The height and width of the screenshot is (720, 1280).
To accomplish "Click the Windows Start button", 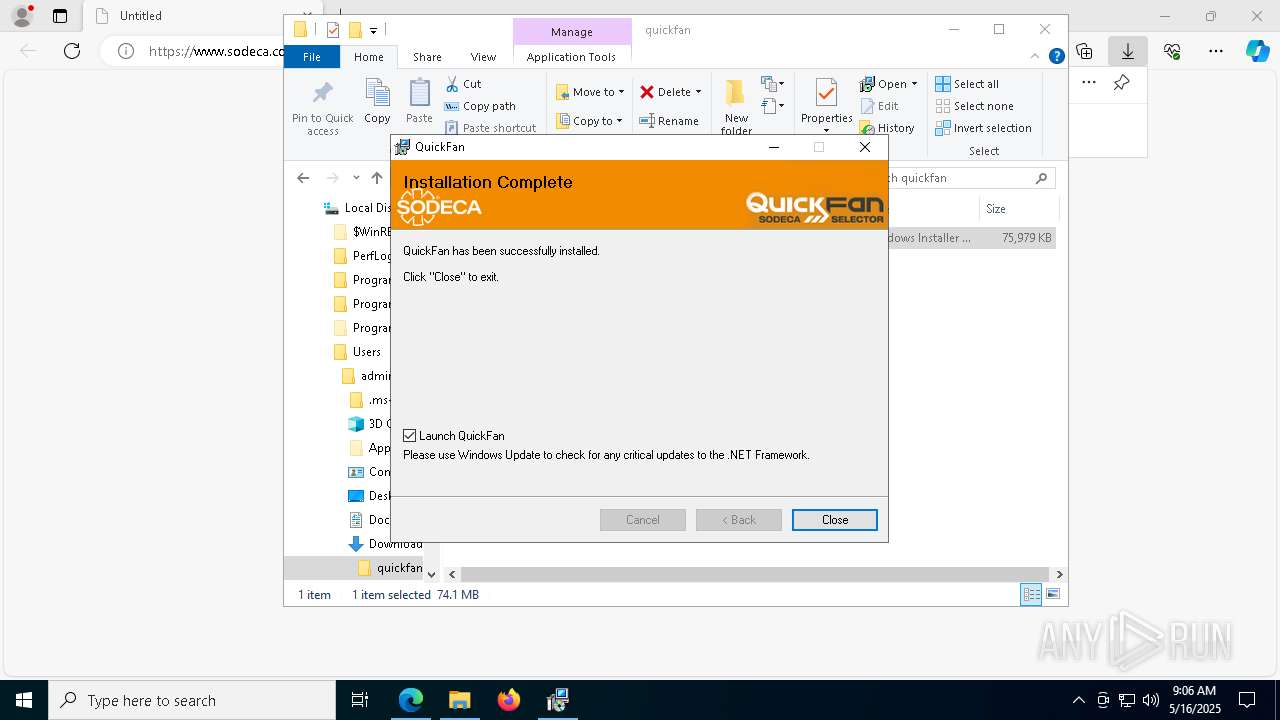I will [x=24, y=700].
